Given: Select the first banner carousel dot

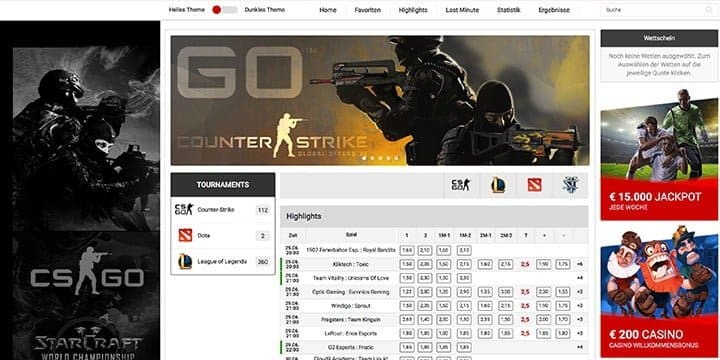Looking at the screenshot, I should click(x=364, y=158).
